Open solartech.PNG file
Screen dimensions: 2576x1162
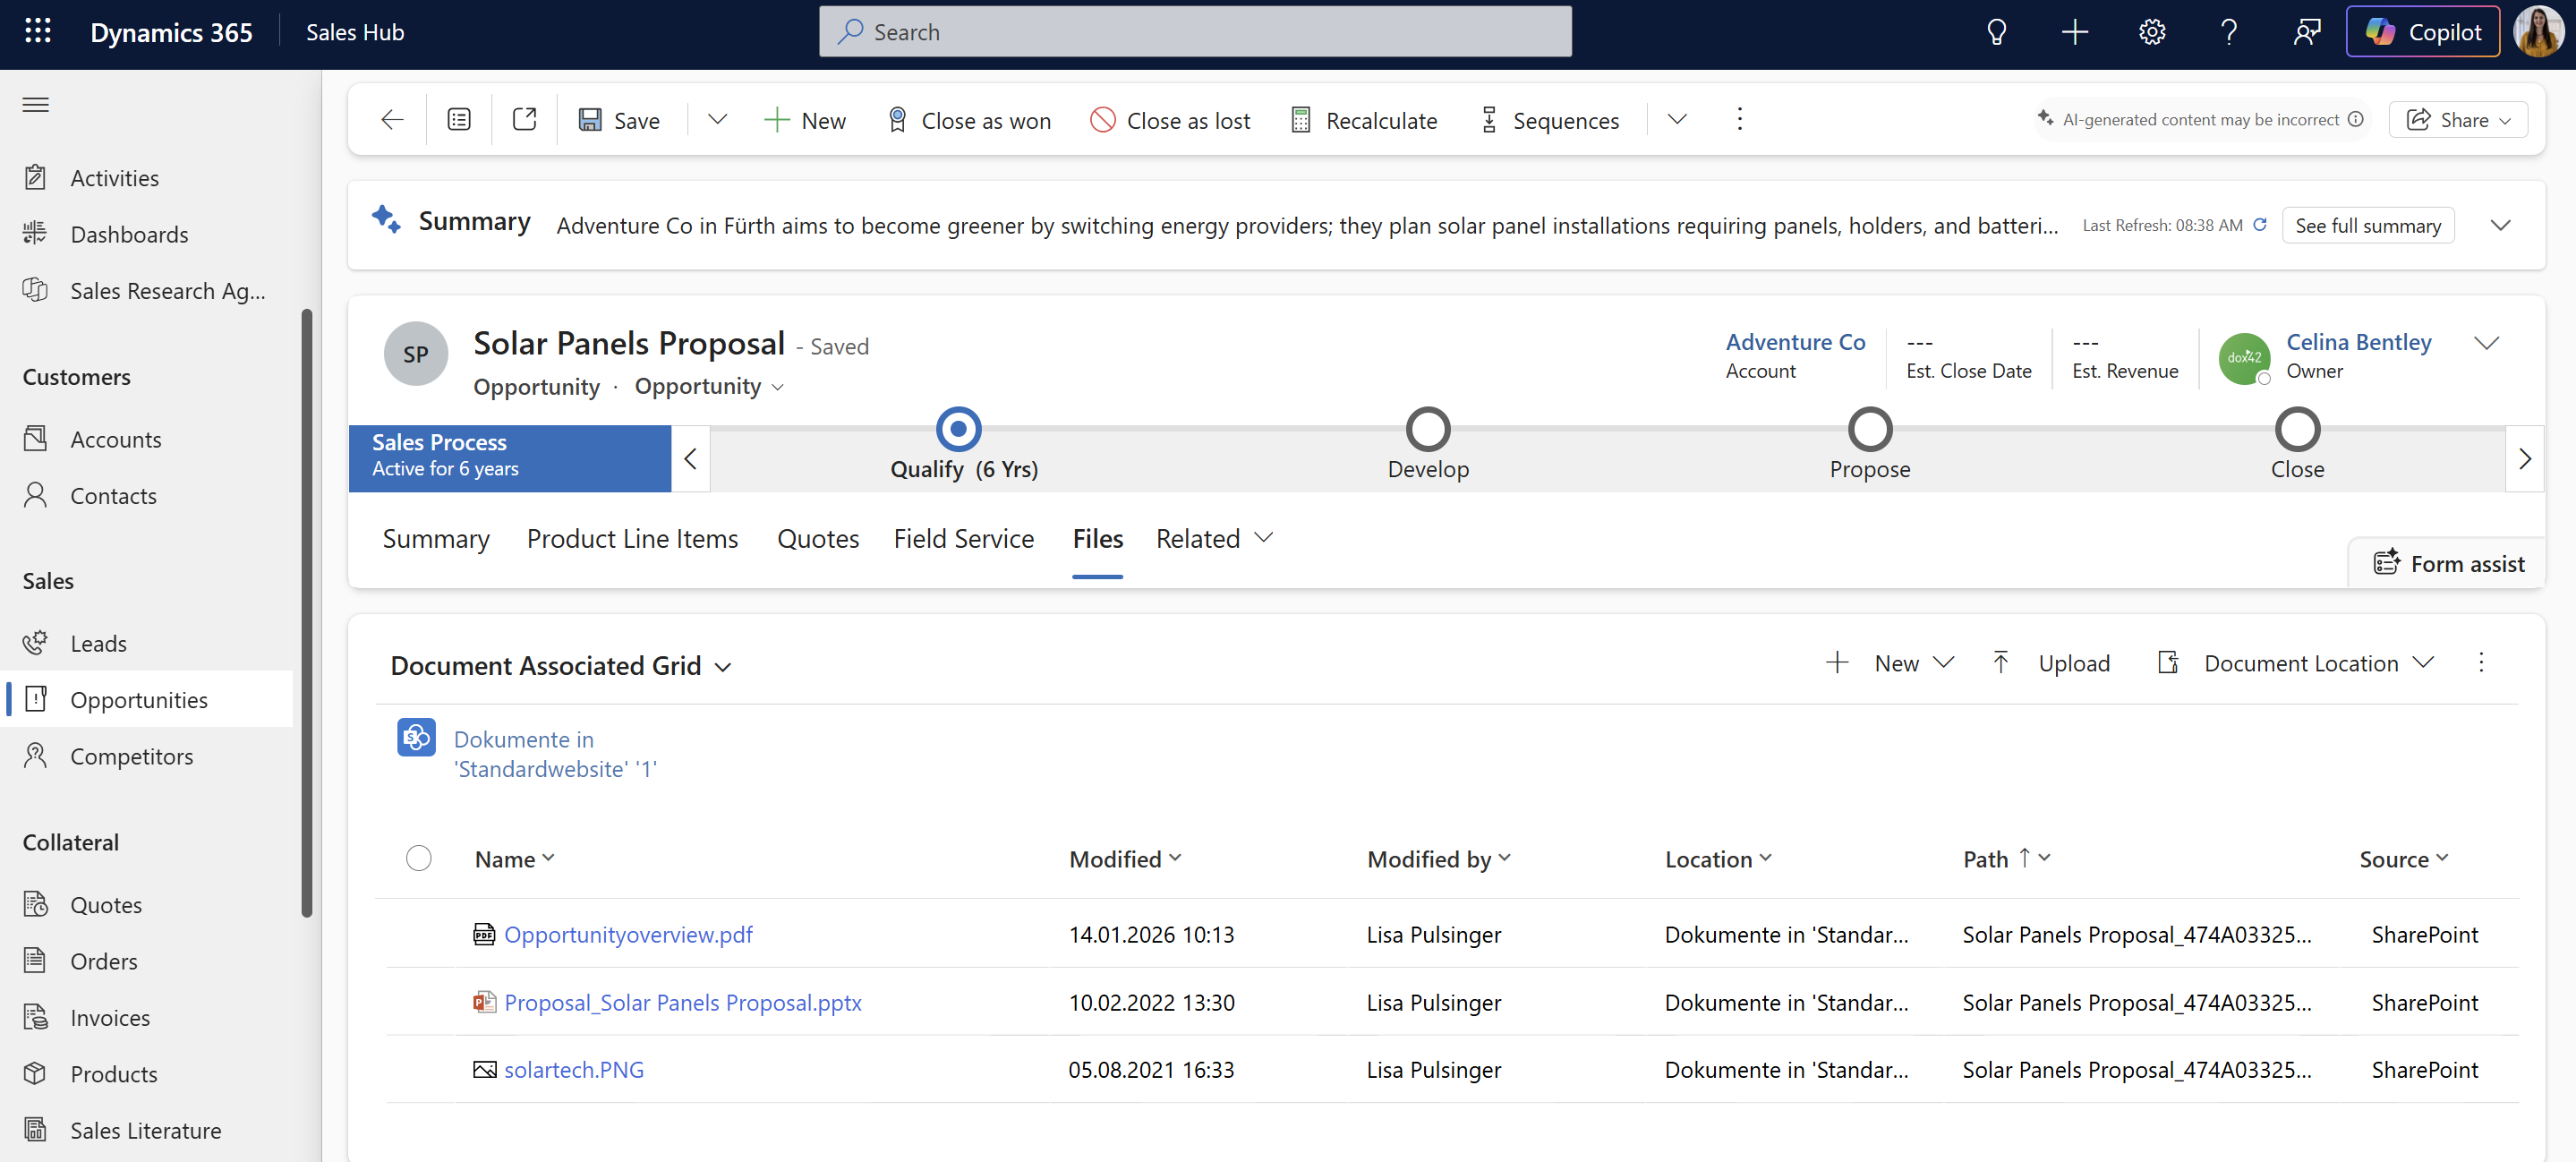click(x=573, y=1070)
